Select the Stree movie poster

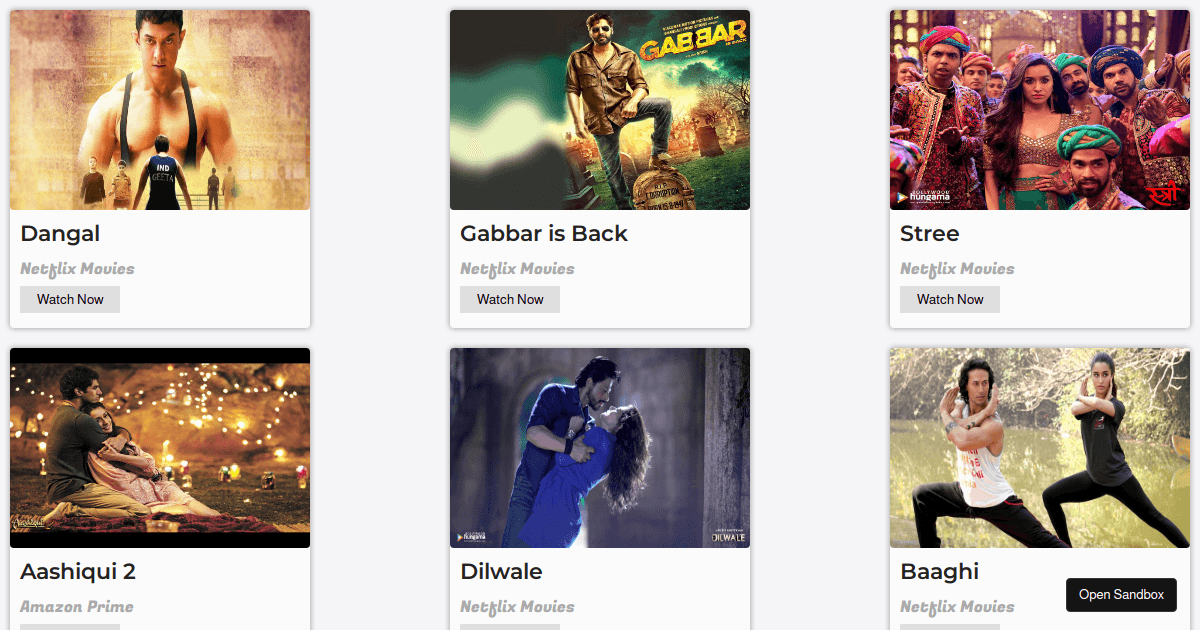coord(1040,110)
